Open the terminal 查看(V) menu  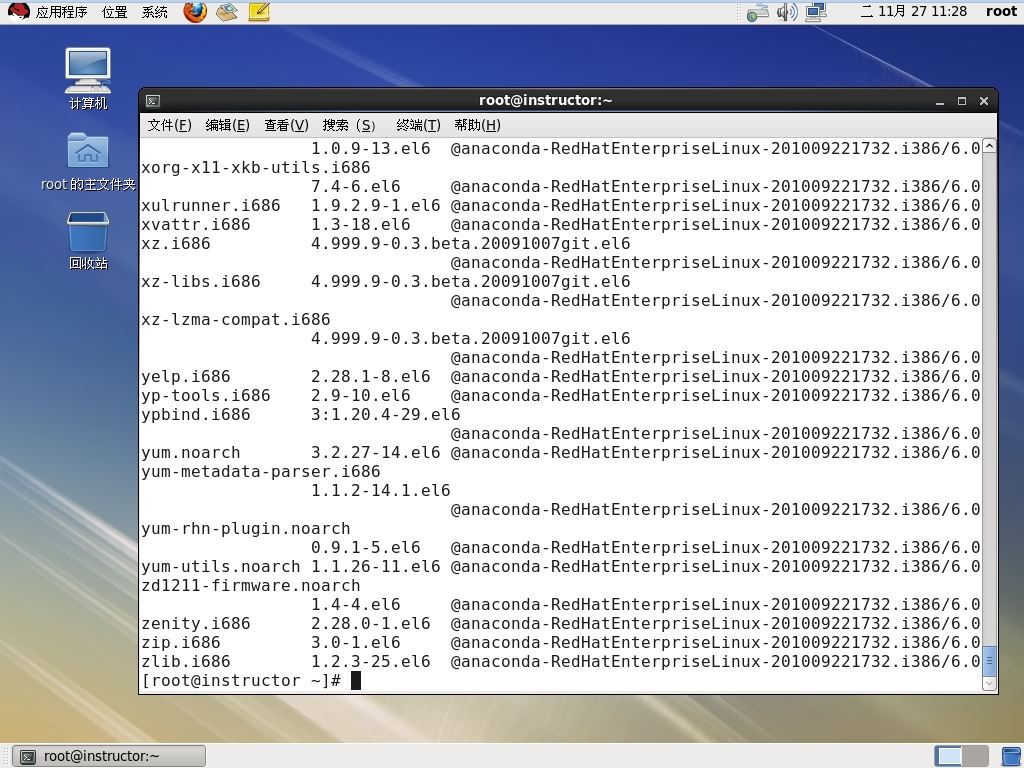coord(286,125)
